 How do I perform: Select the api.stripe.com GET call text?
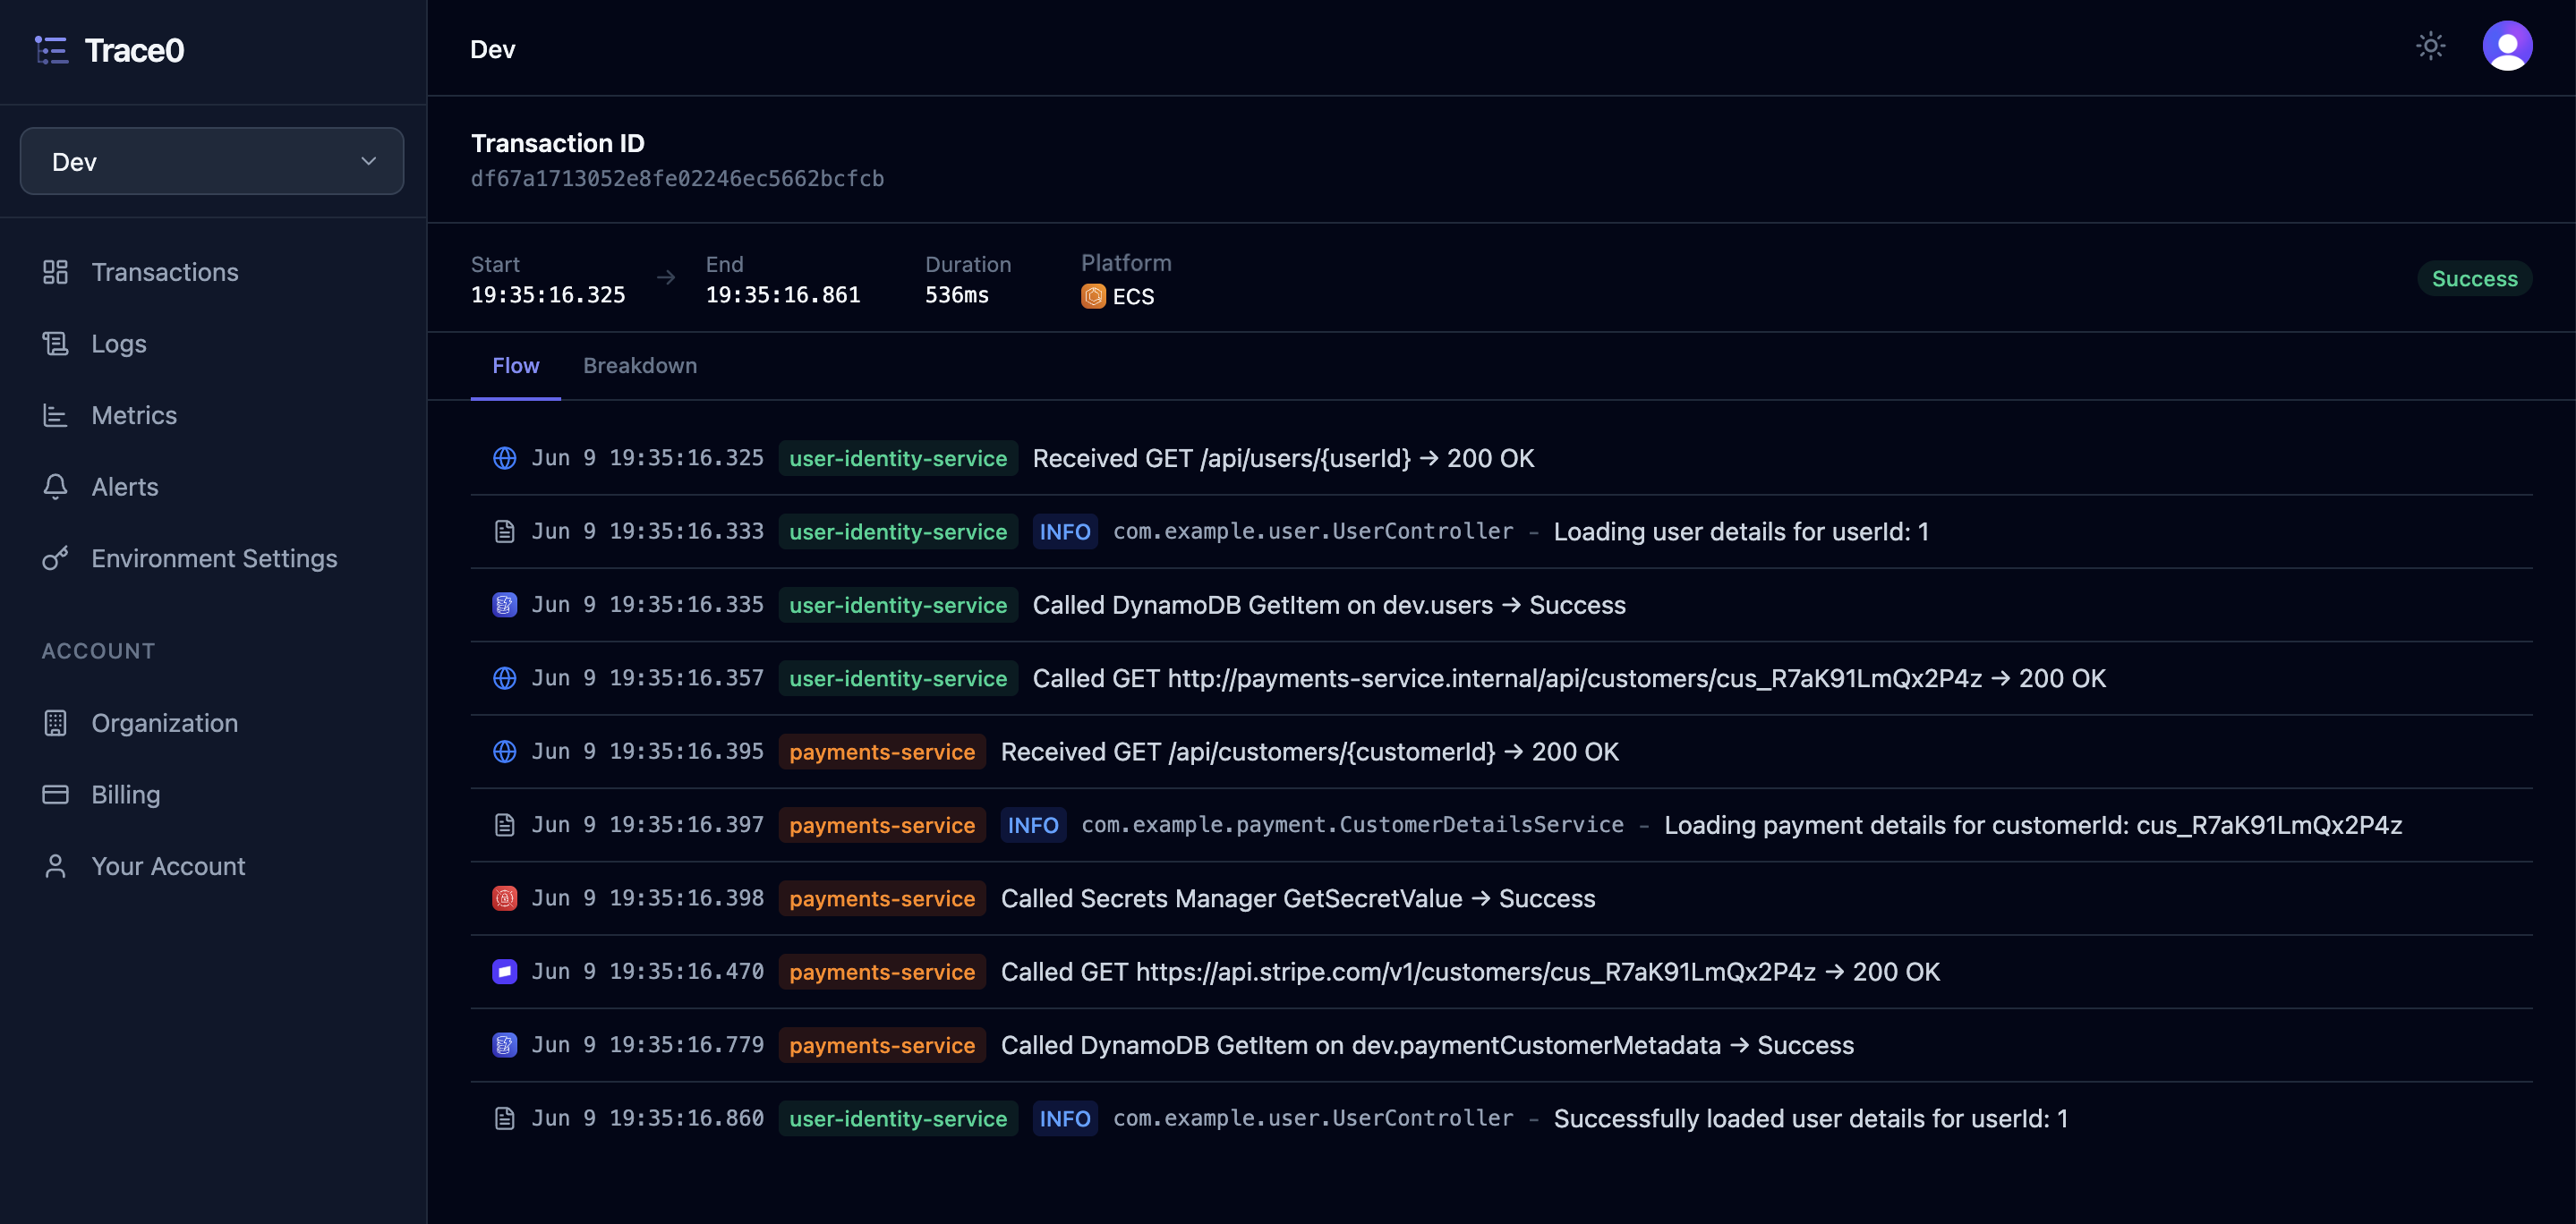click(1470, 972)
